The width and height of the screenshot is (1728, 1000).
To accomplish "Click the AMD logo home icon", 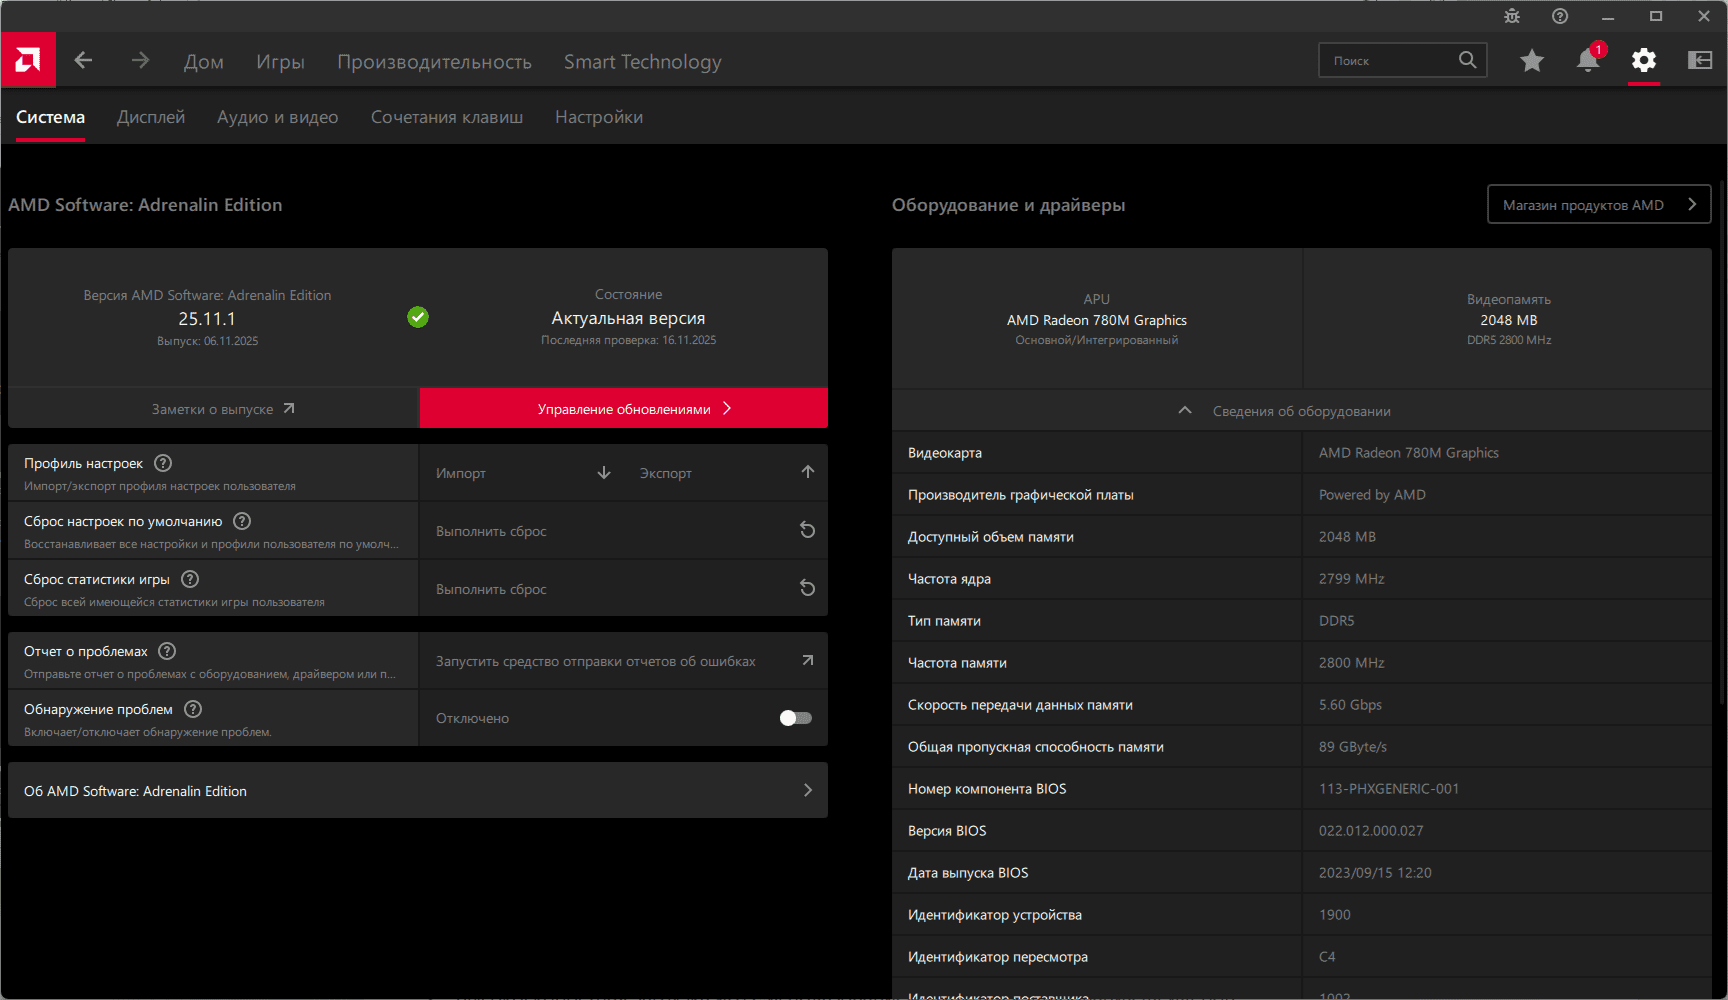I will 28,60.
